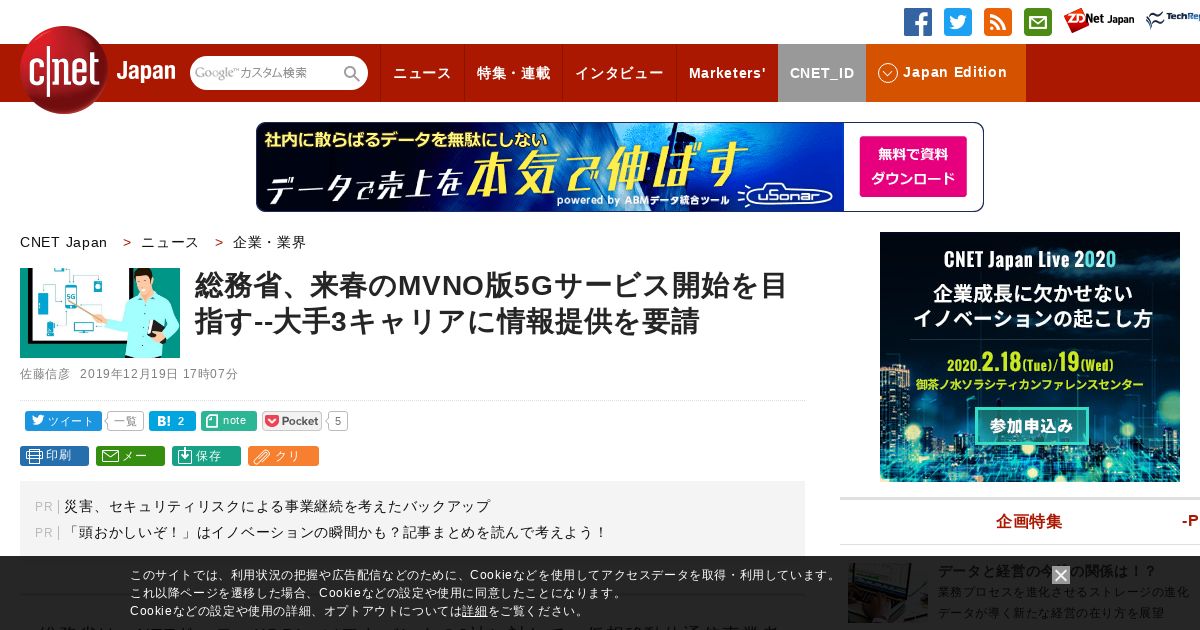Click the 無料で資料ダウンロード pink button

coord(913,167)
